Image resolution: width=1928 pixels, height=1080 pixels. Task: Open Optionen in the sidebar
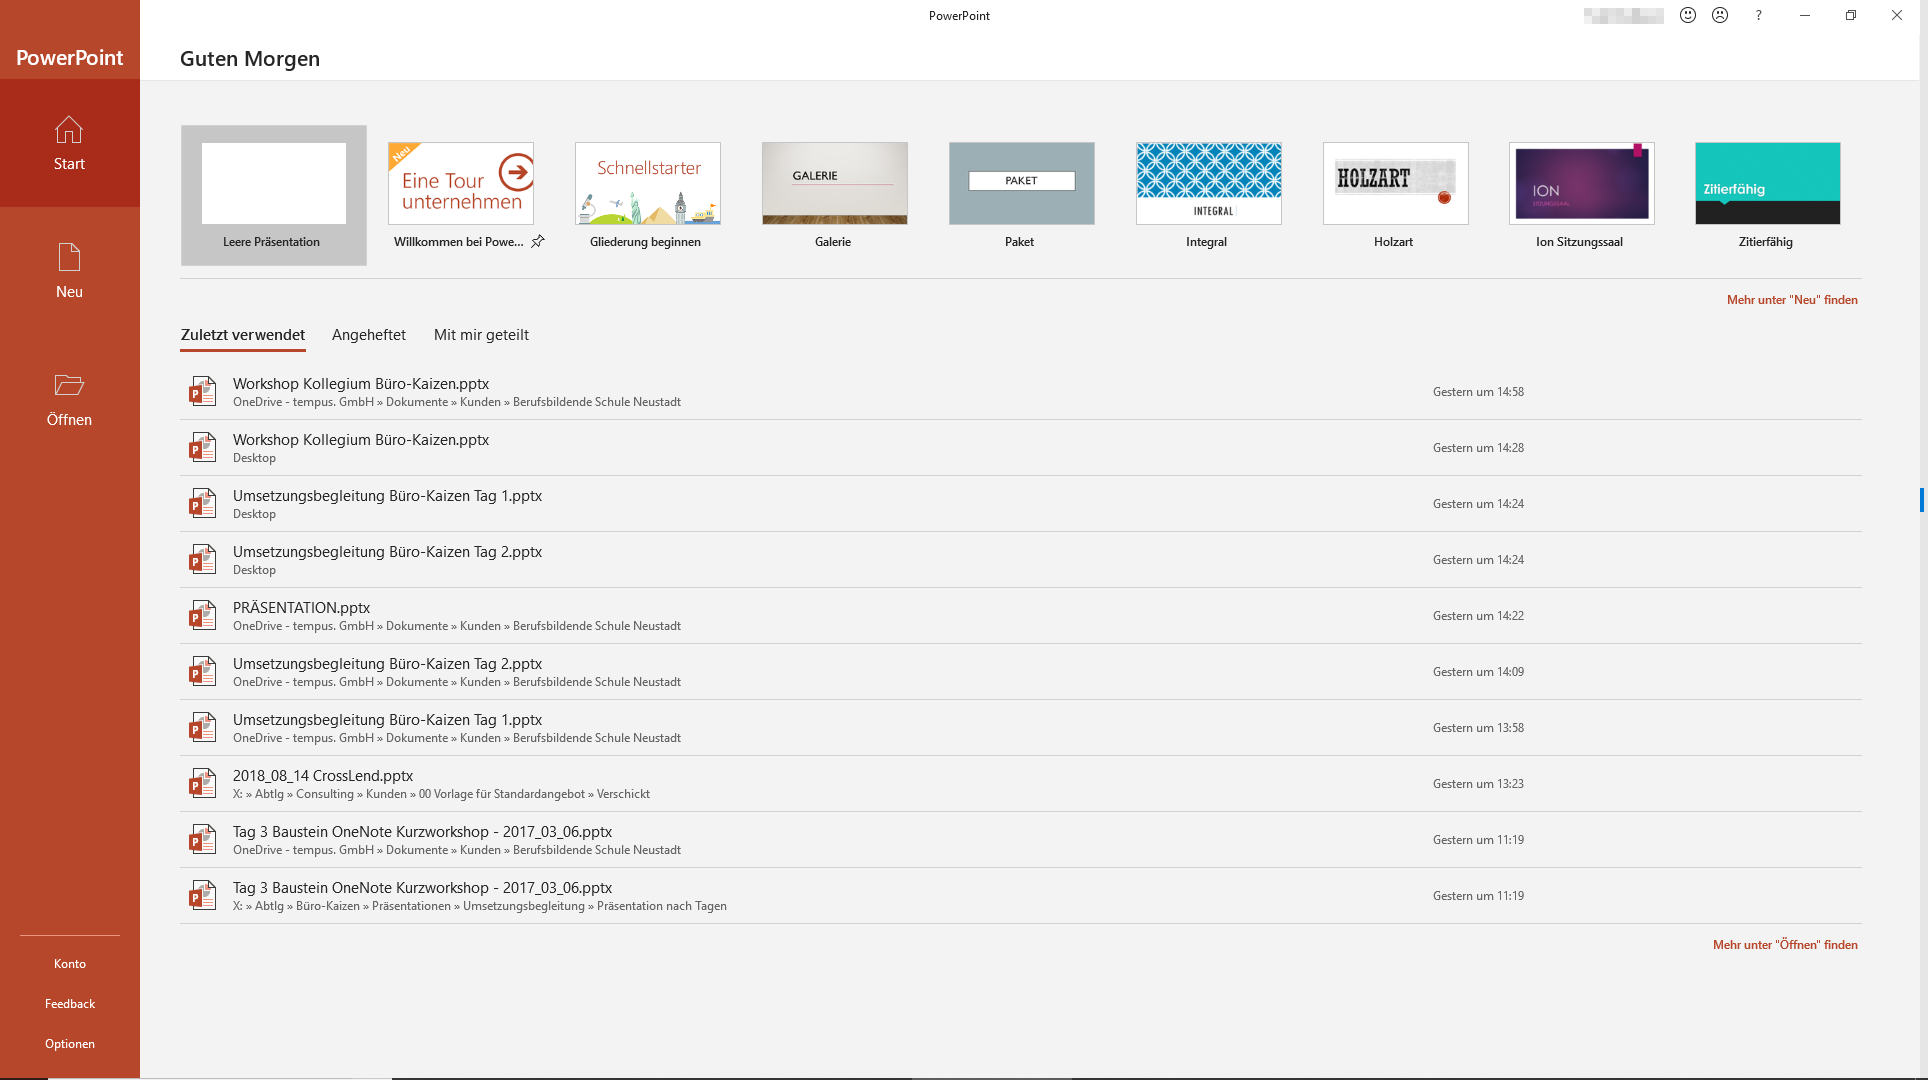coord(70,1044)
